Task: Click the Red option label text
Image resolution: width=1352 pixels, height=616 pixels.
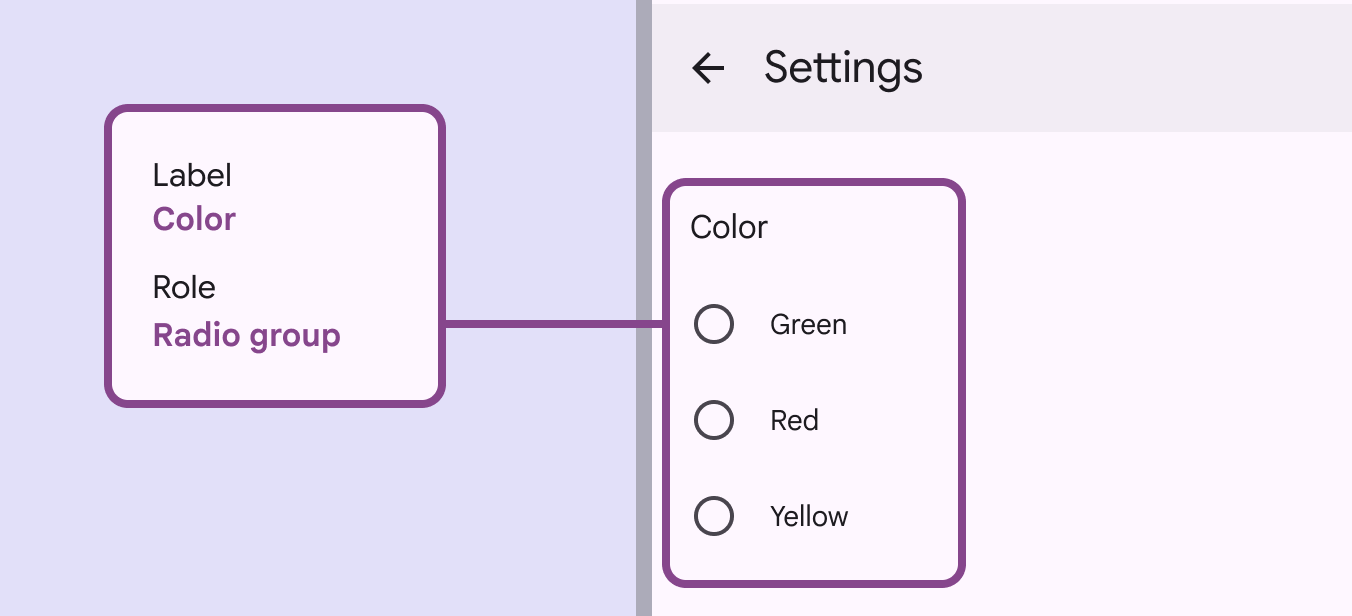Action: pos(794,421)
